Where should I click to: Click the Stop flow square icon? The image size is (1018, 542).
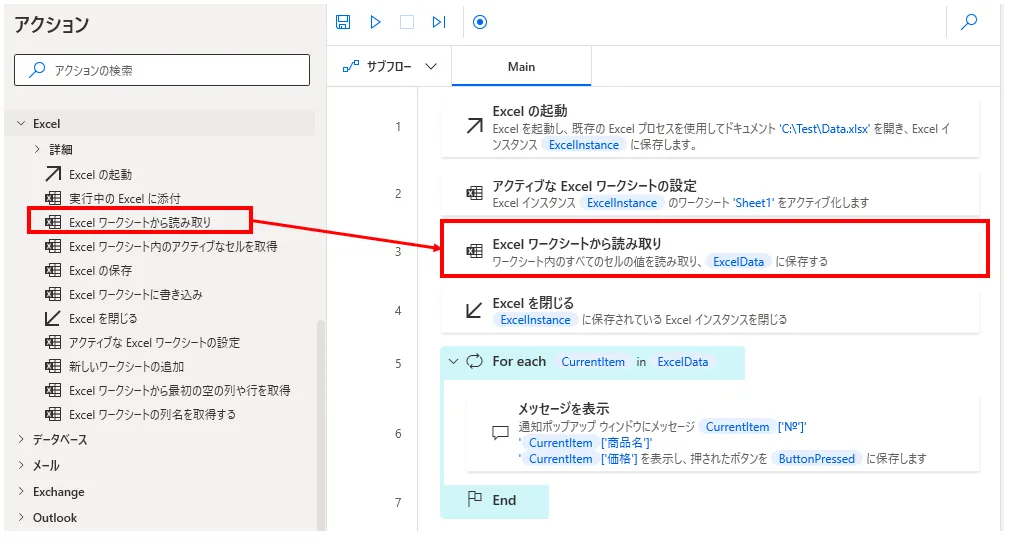coord(407,22)
